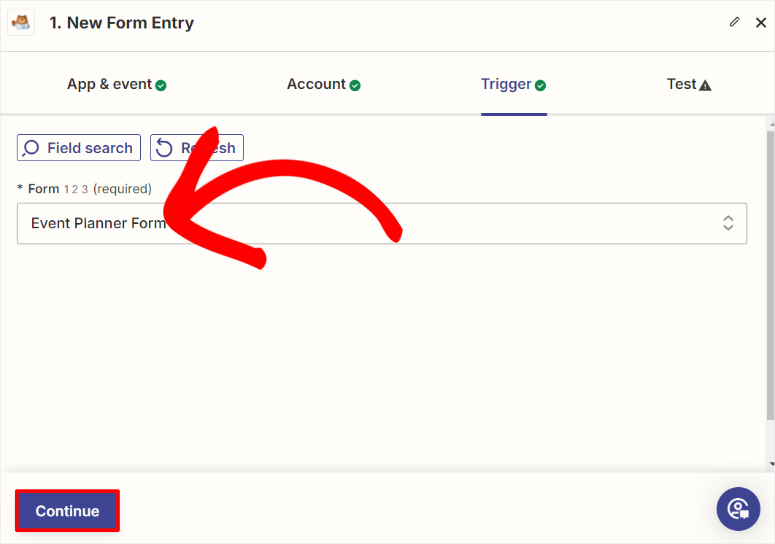Click the 'Form 1 2 3 (required)' label

(x=85, y=189)
